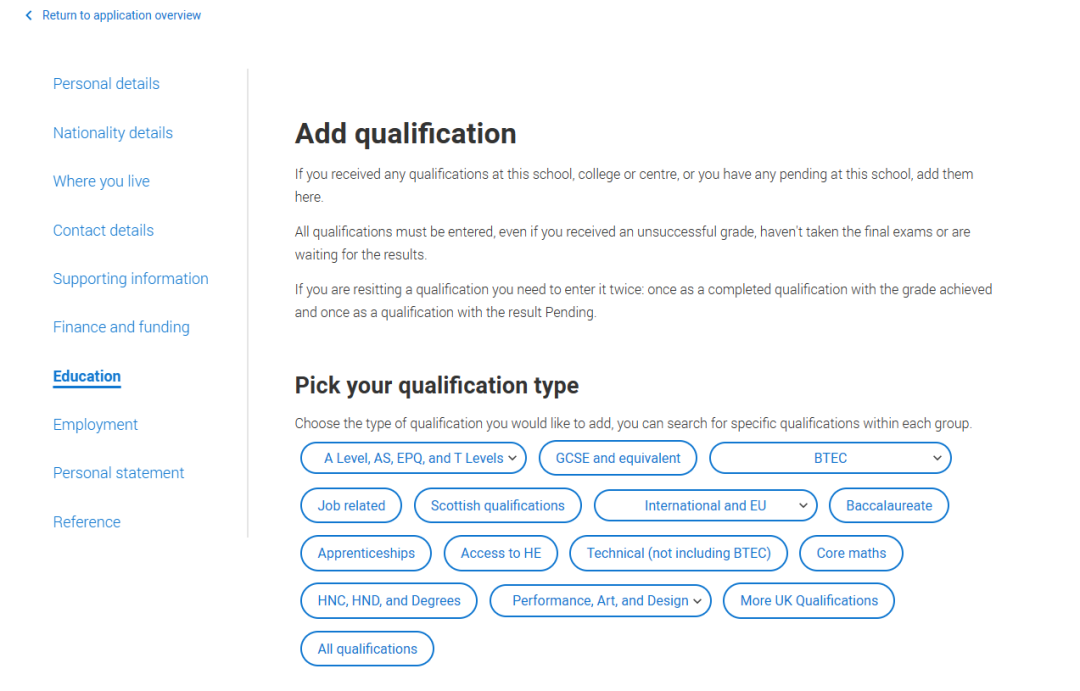Open the Personal statement section

click(118, 473)
